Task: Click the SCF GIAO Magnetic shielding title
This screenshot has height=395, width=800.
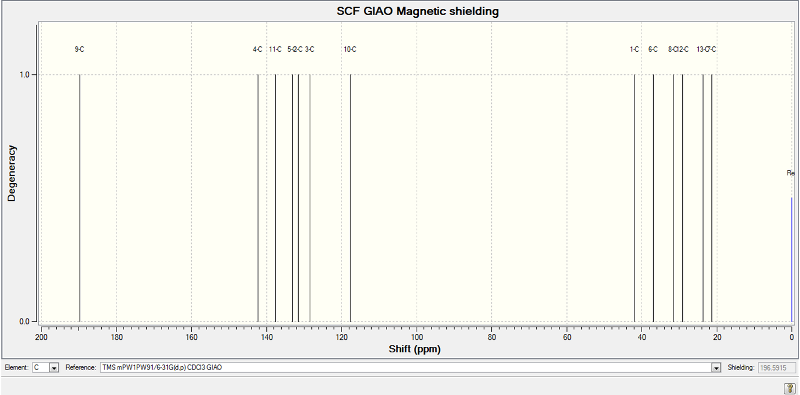Action: [x=417, y=11]
